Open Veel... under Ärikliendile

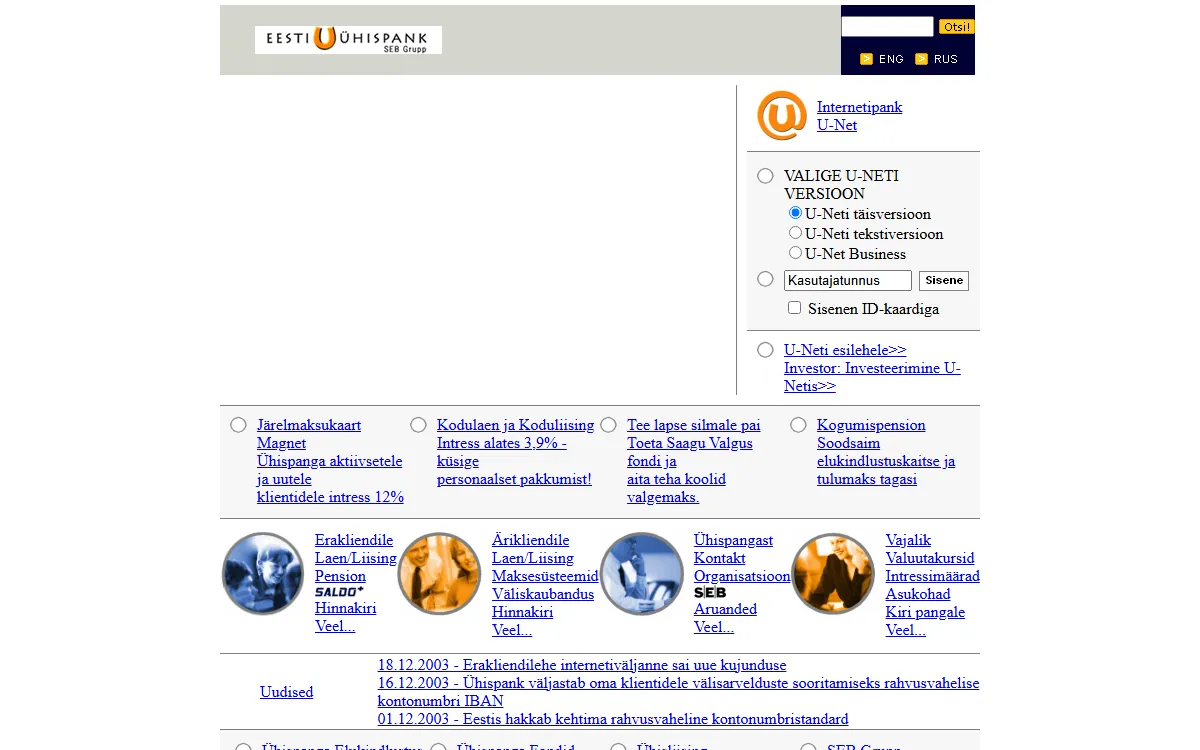point(512,630)
